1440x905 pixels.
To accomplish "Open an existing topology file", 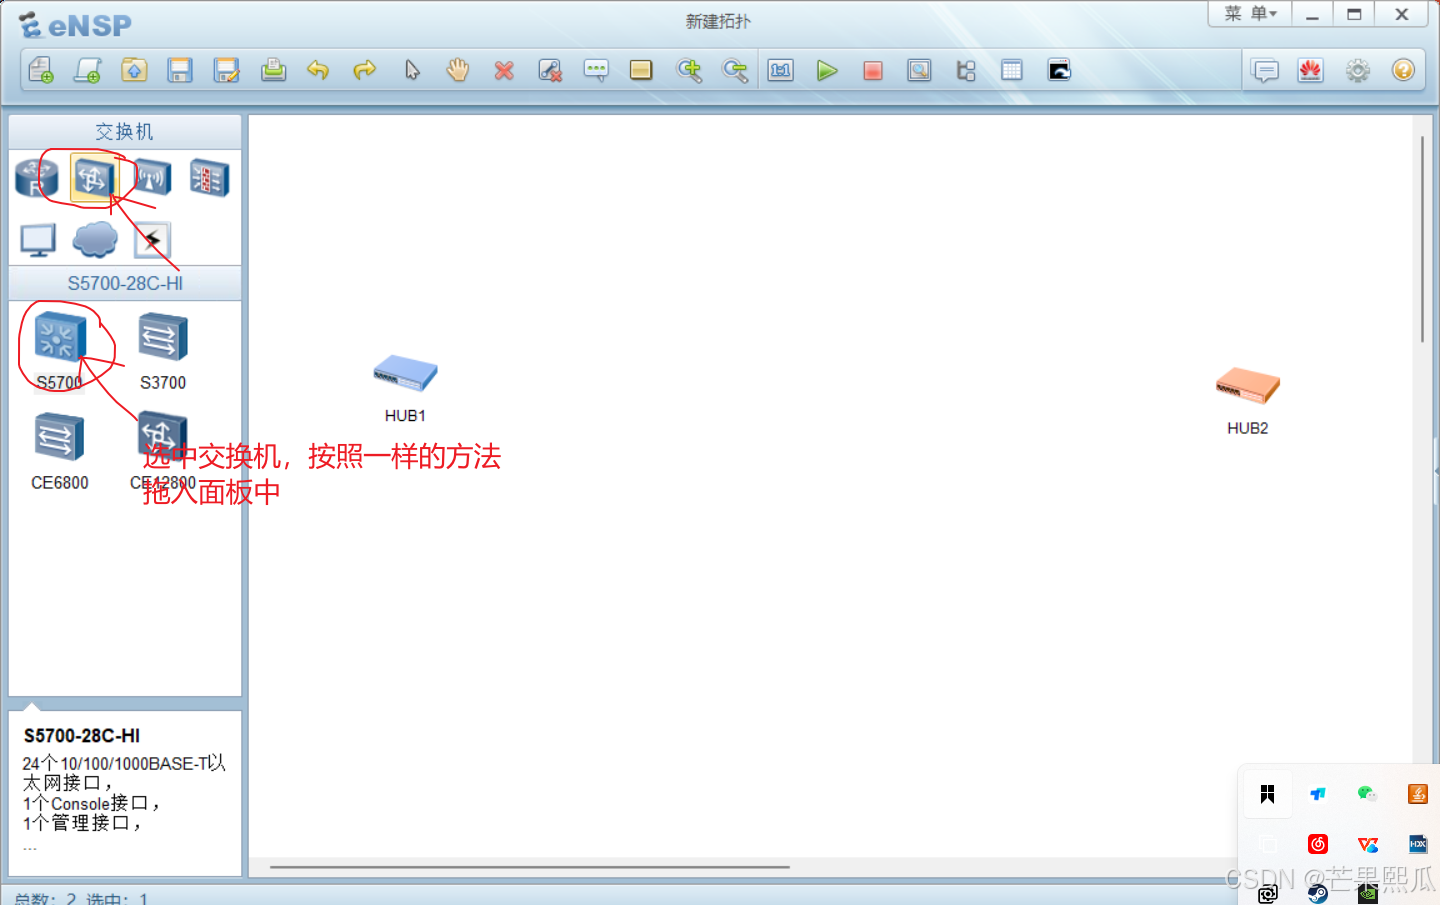I will click(134, 70).
